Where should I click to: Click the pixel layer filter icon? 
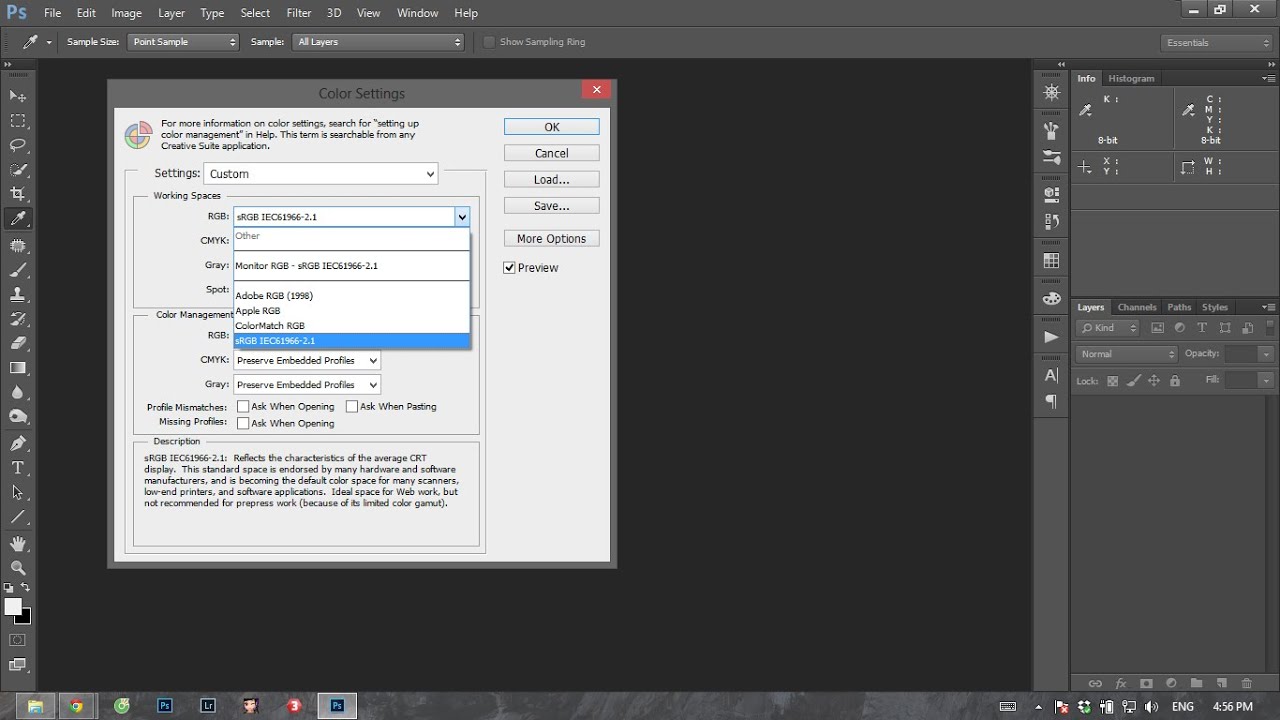point(1158,328)
